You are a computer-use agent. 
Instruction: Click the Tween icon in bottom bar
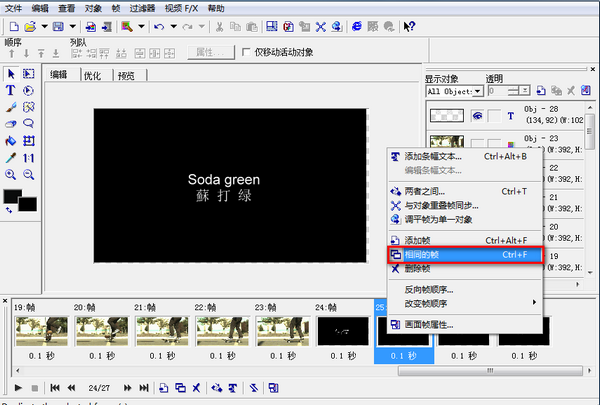[217, 388]
